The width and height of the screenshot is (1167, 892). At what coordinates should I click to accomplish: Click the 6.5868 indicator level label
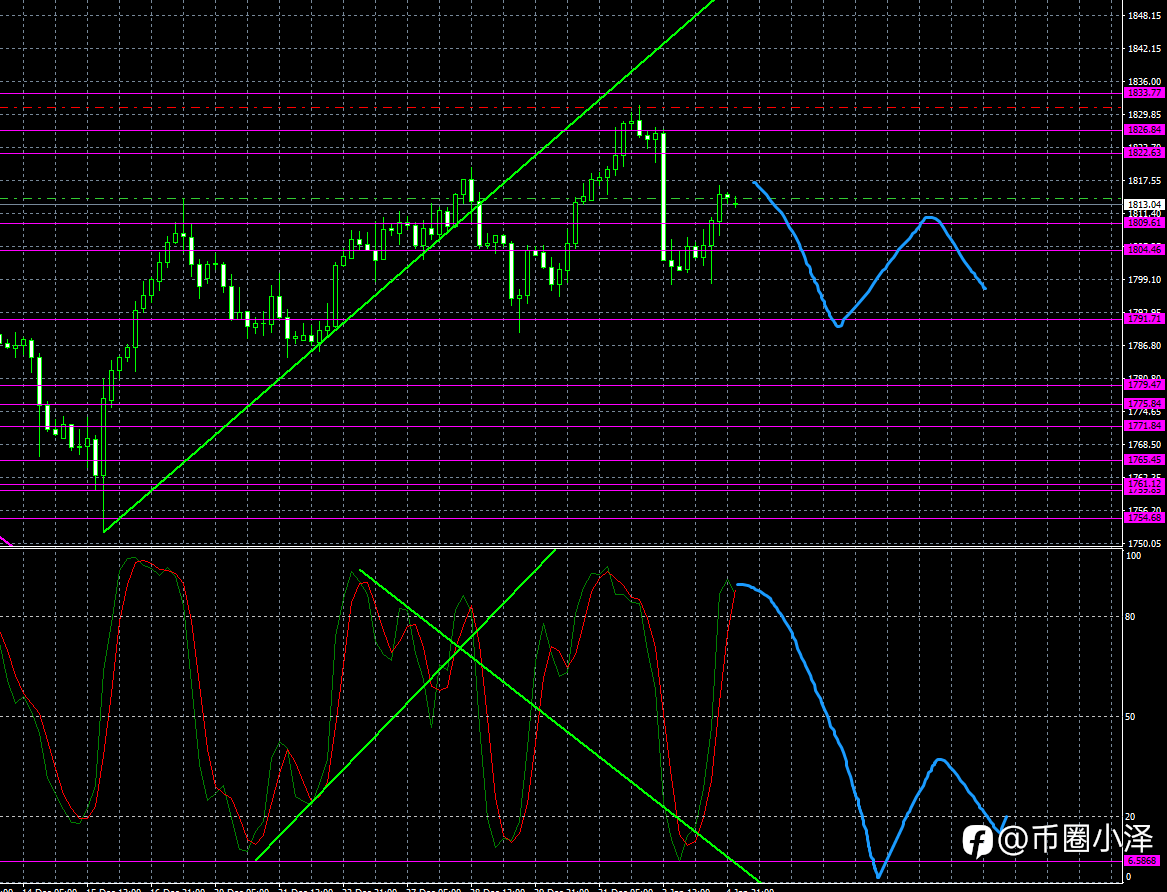coord(1144,861)
